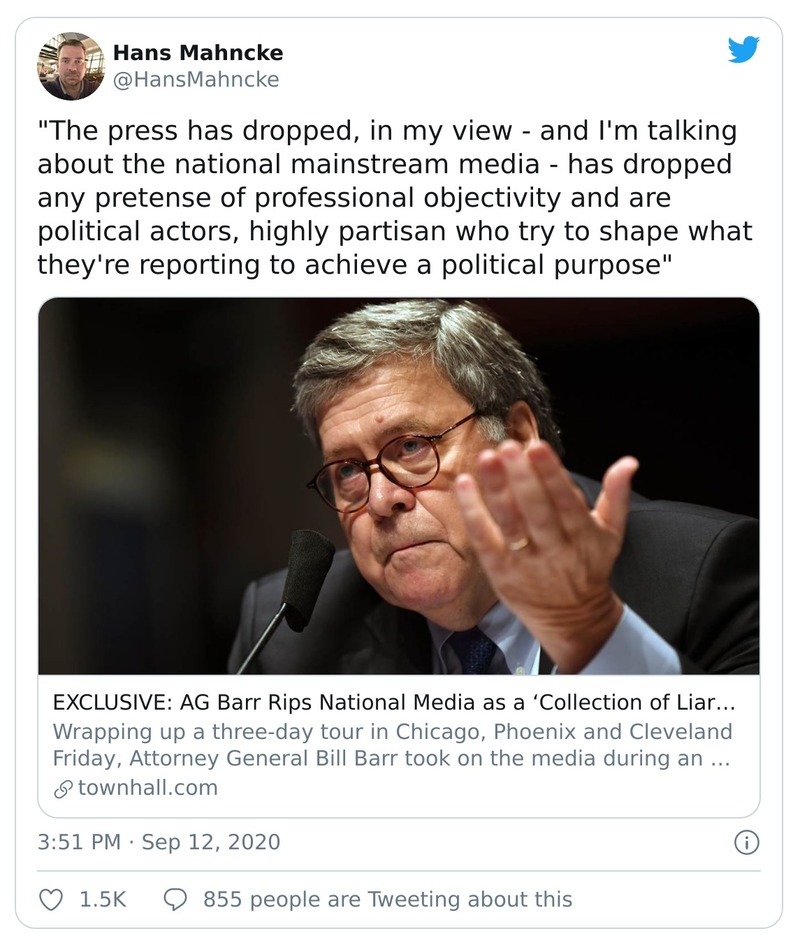This screenshot has height=945, width=800.
Task: Click the 1.5K likes count
Action: [x=103, y=899]
